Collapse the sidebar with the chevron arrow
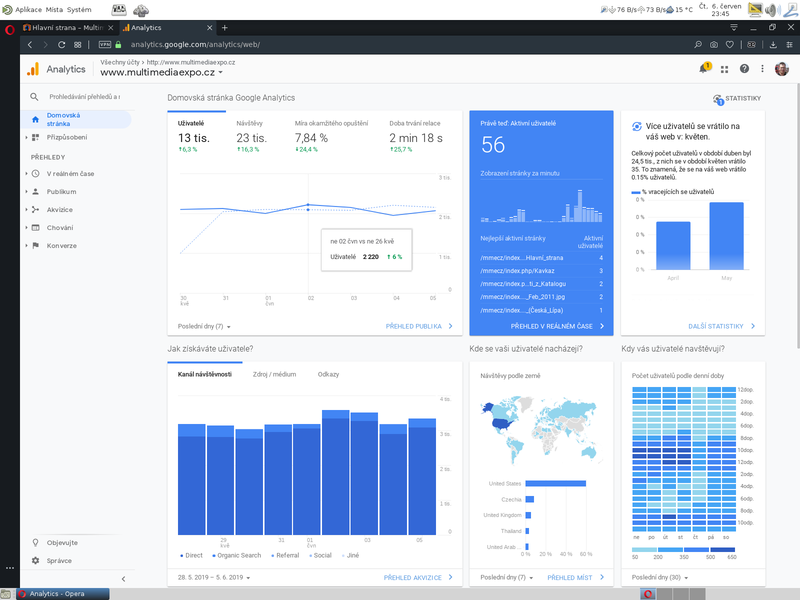 pos(124,576)
